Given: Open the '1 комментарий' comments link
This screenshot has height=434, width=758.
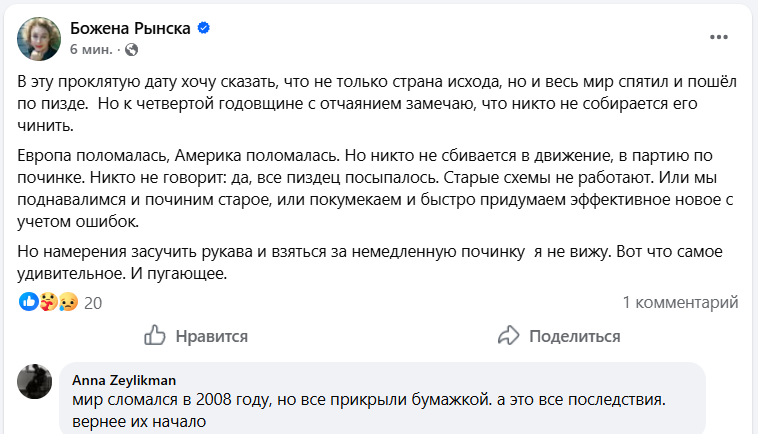Looking at the screenshot, I should pyautogui.click(x=680, y=301).
